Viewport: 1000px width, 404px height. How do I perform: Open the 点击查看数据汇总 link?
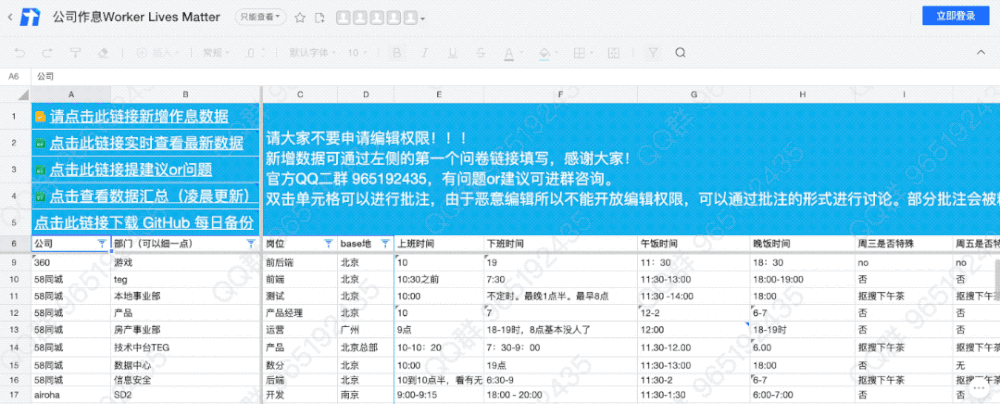[149, 196]
